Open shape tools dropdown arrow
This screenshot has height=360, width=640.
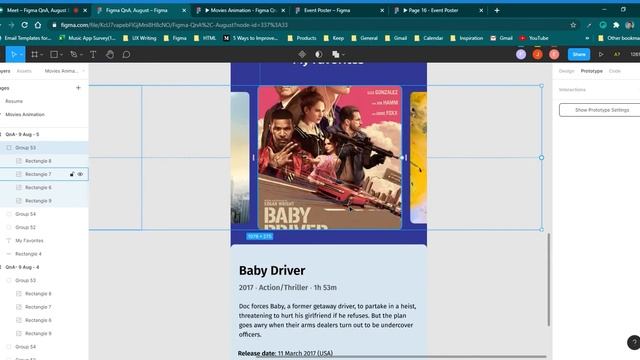coord(61,55)
